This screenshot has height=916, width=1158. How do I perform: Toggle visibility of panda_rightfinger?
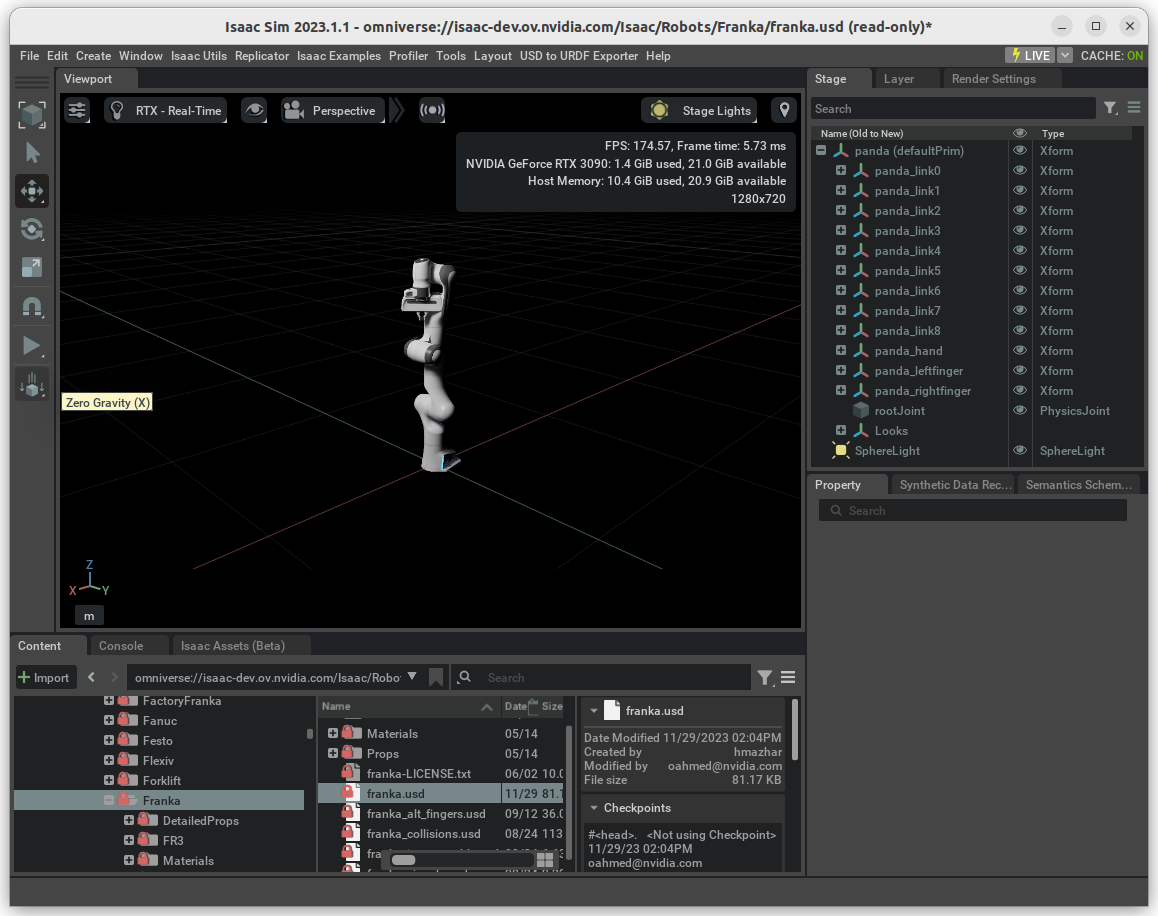(x=1020, y=390)
